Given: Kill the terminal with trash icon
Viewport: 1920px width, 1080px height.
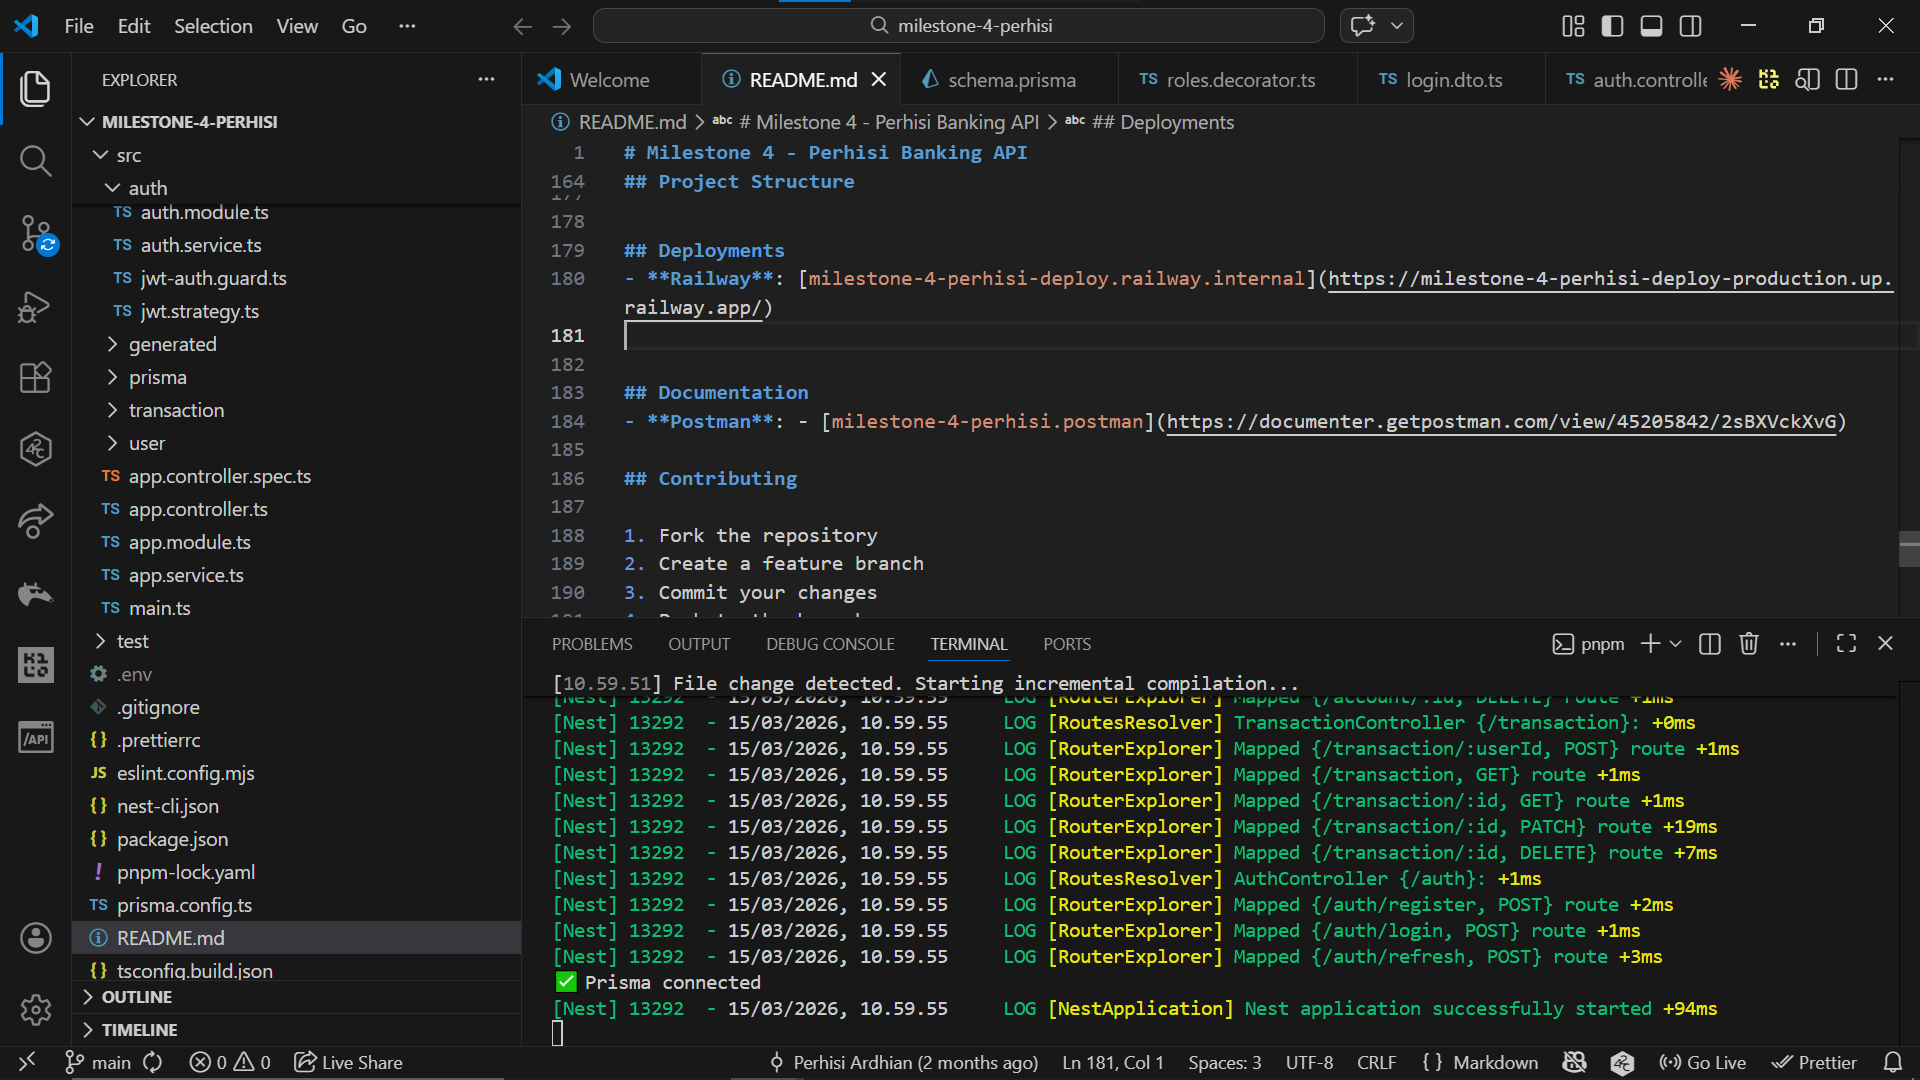Looking at the screenshot, I should click(1749, 644).
